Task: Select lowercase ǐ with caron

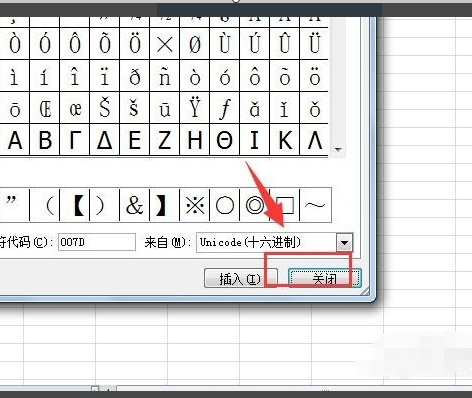Action: coord(285,108)
